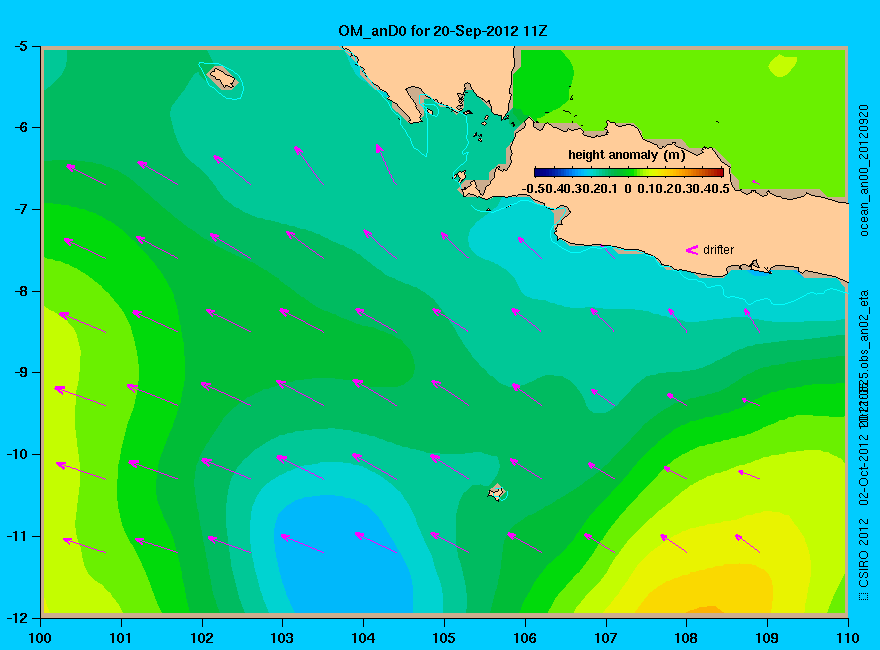Image resolution: width=880 pixels, height=650 pixels.
Task: Click the height anomaly (m) legend label
Action: (x=626, y=155)
